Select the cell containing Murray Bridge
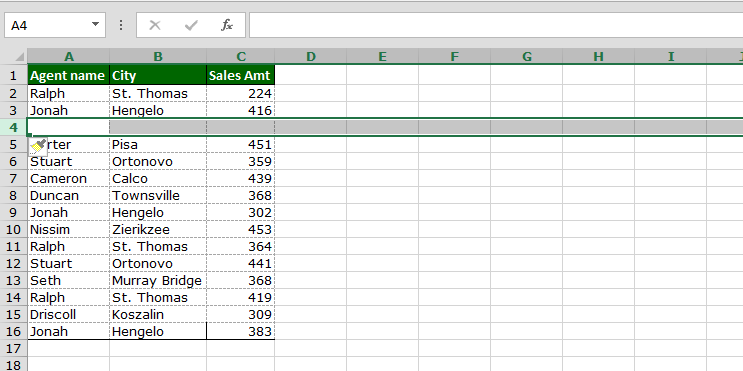The width and height of the screenshot is (743, 371). click(158, 281)
